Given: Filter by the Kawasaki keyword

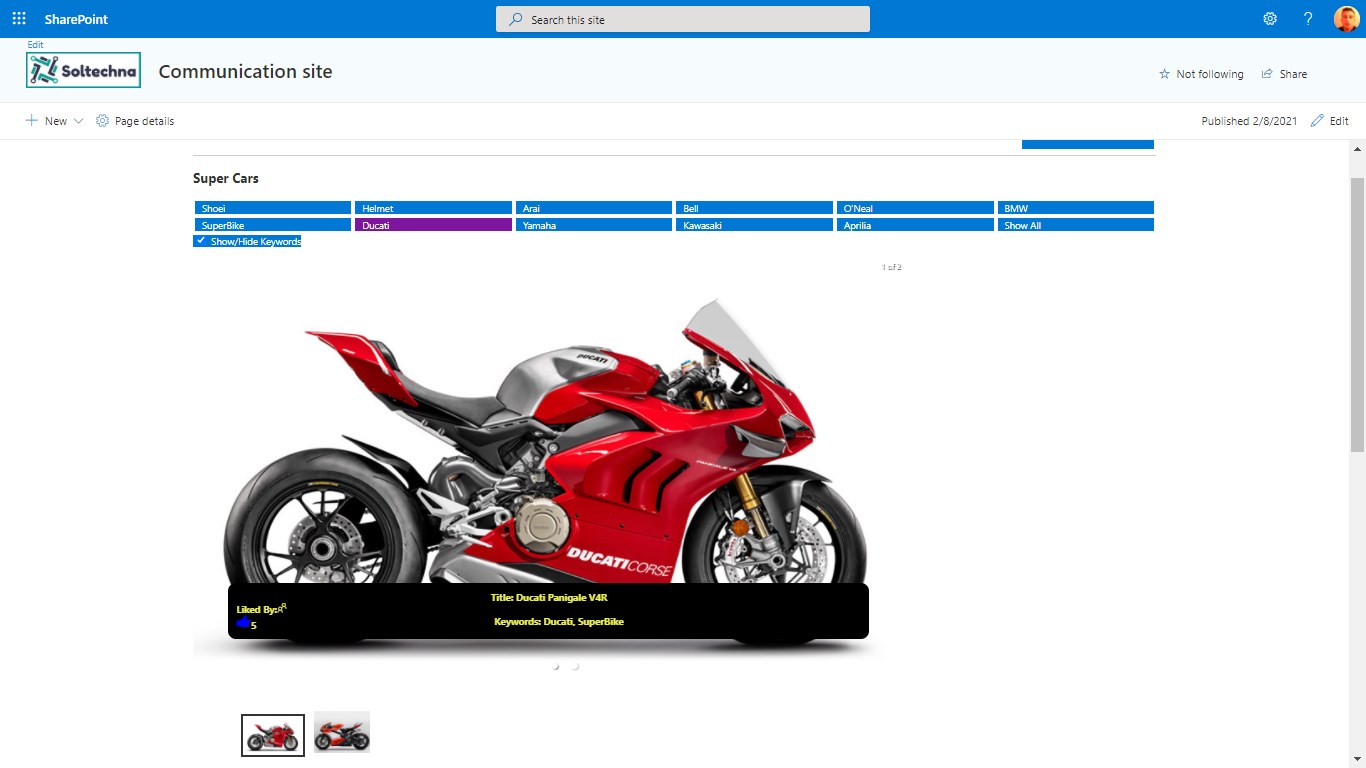Looking at the screenshot, I should (754, 225).
